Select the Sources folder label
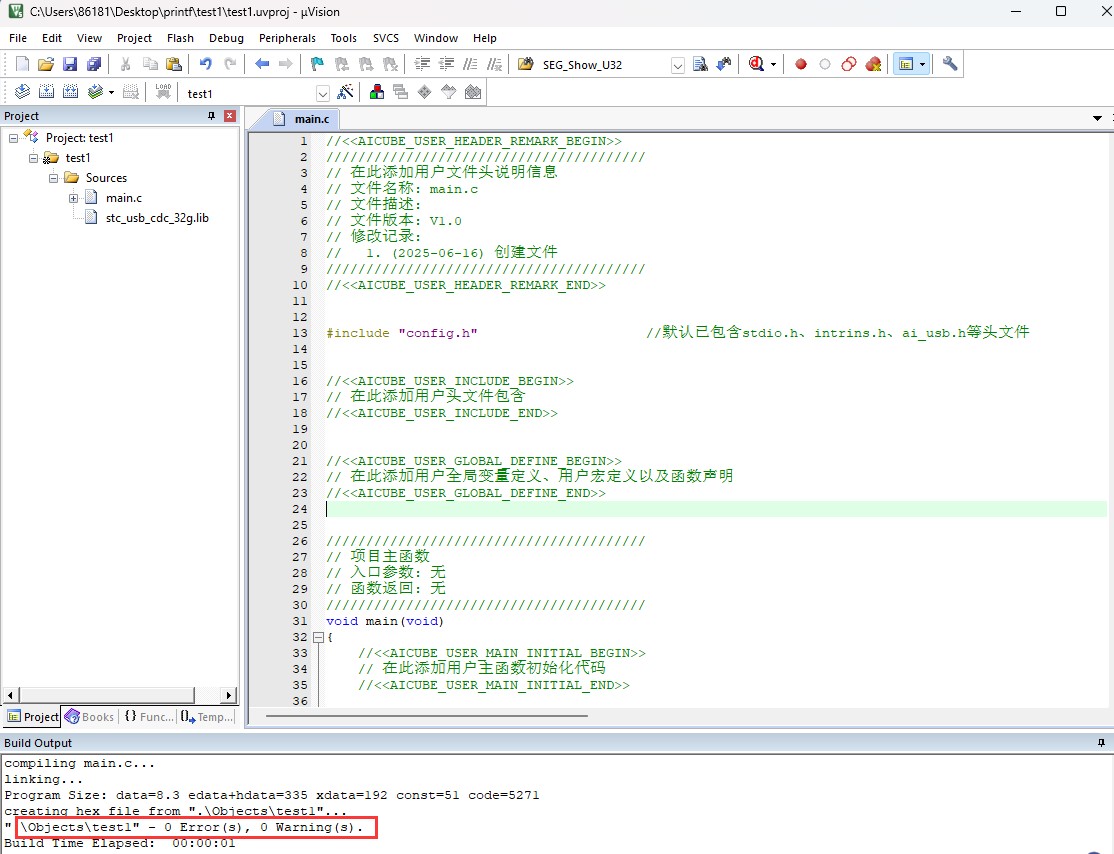This screenshot has height=854, width=1114. point(107,178)
